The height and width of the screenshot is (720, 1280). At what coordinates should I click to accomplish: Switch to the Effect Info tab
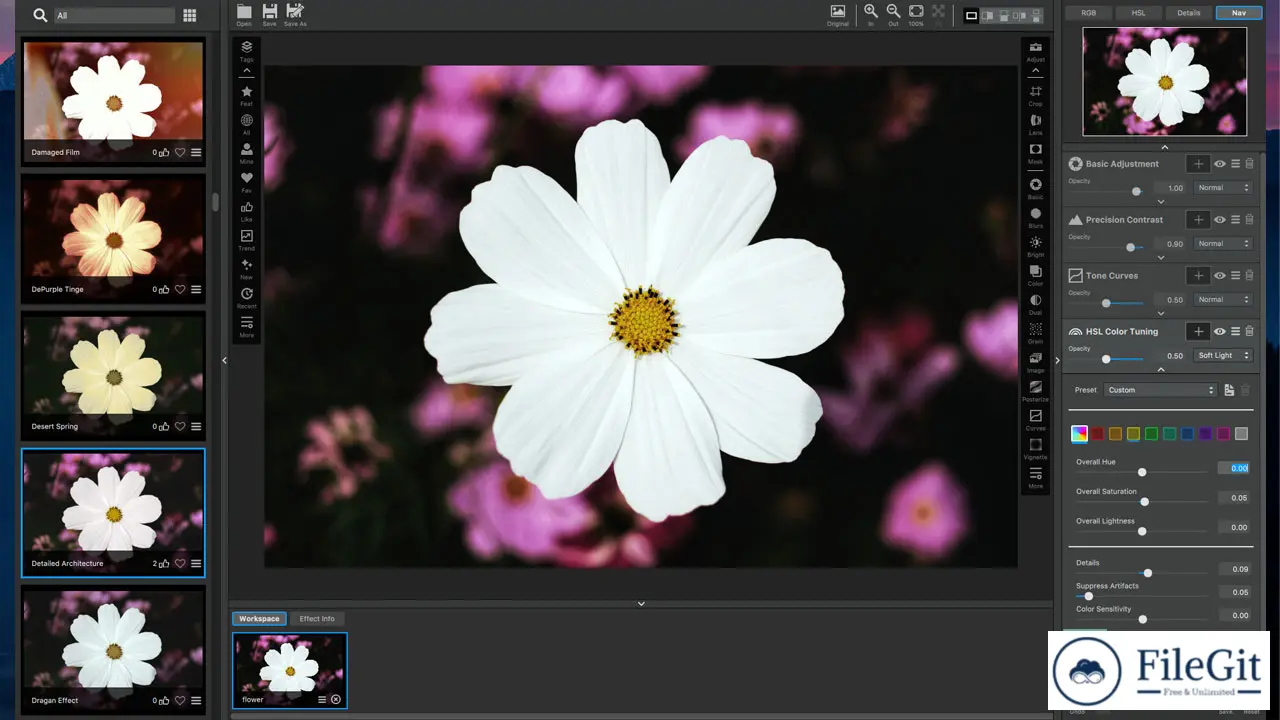(317, 619)
